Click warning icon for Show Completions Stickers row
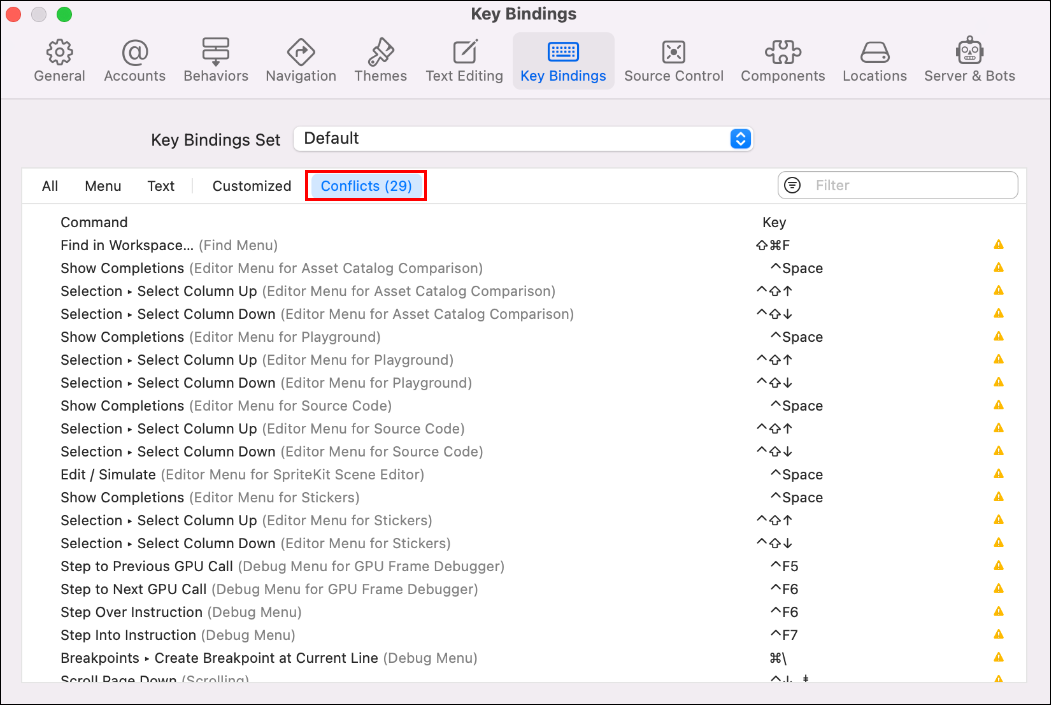This screenshot has width=1051, height=705. point(999,497)
